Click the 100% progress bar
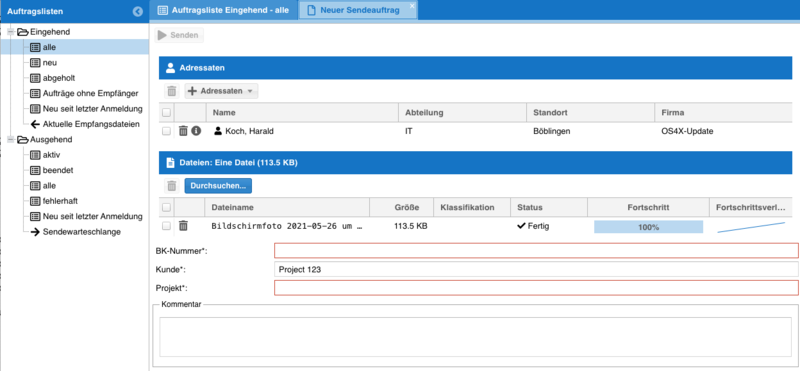The image size is (800, 371). [648, 227]
